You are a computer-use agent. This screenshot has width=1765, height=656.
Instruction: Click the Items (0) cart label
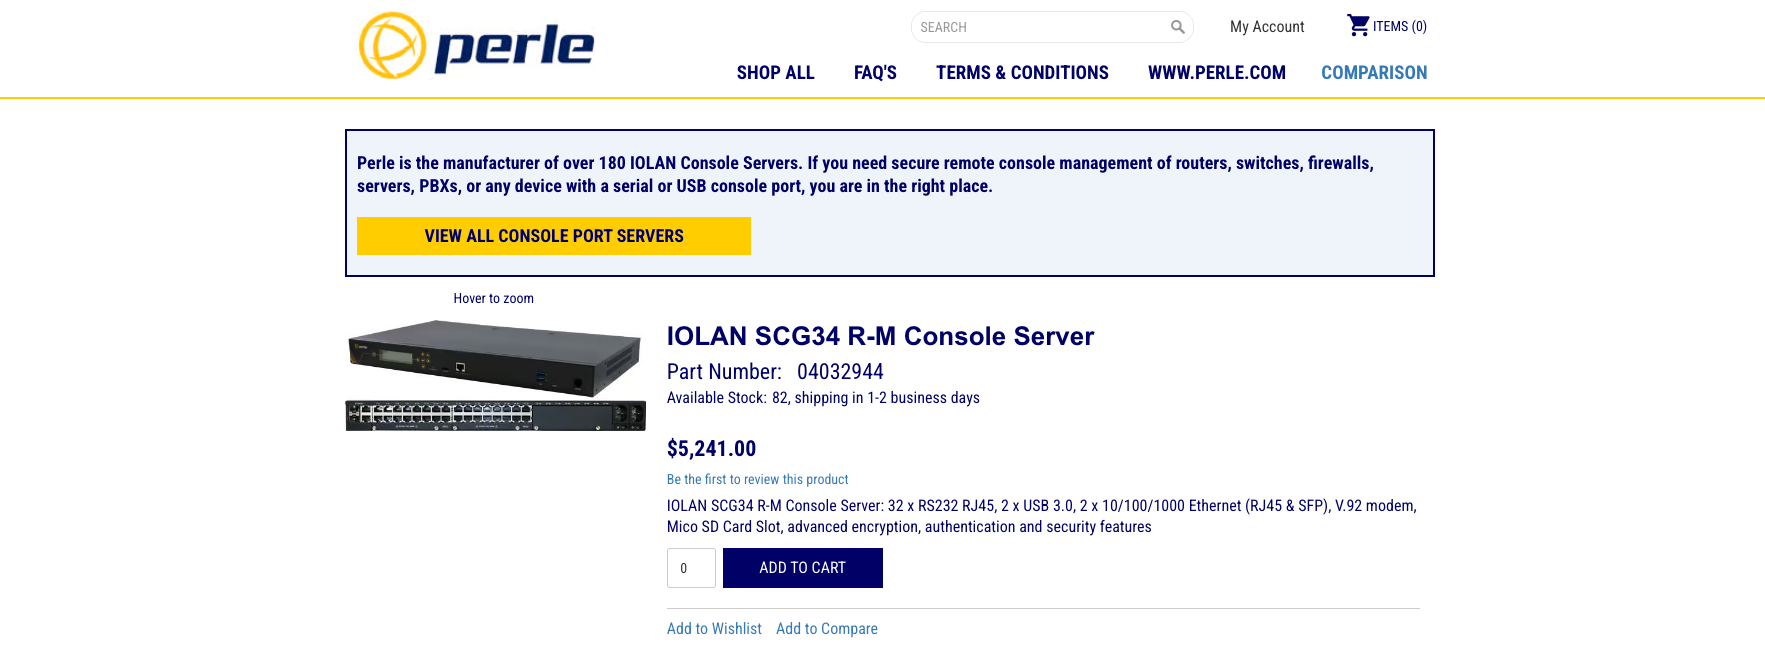(1399, 27)
